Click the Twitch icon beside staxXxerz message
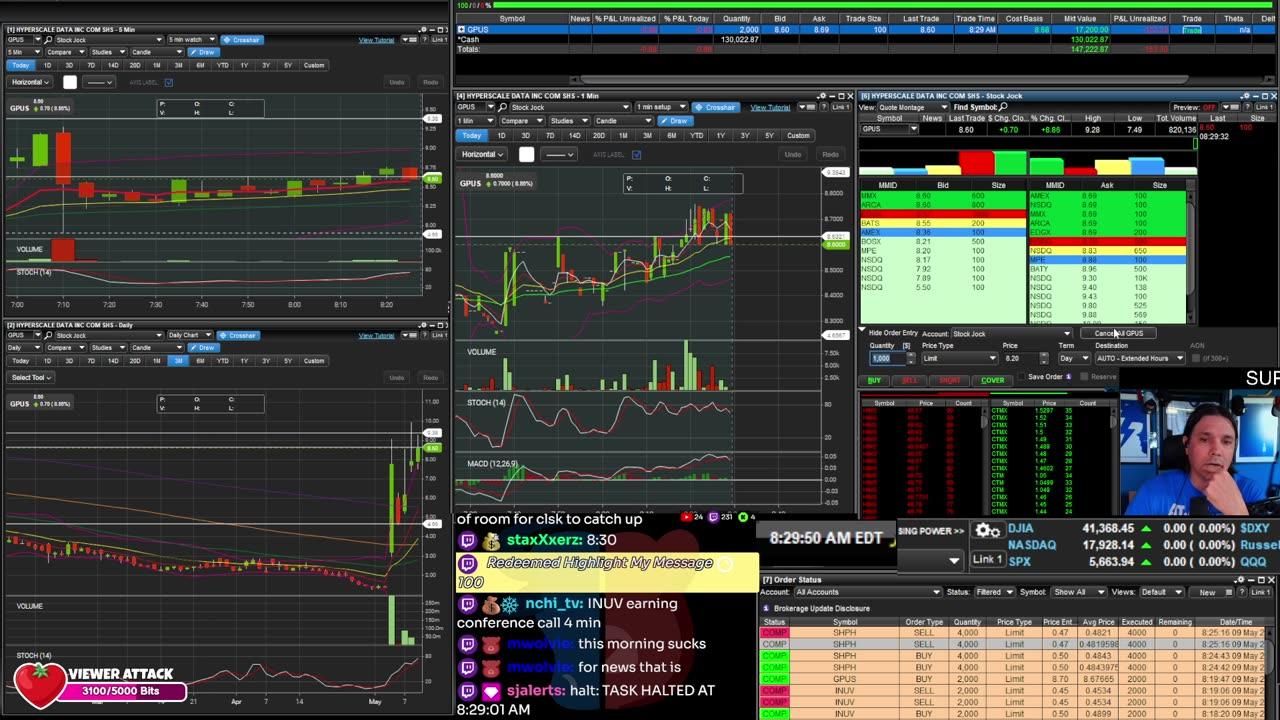The width and height of the screenshot is (1280, 720). [x=467, y=540]
